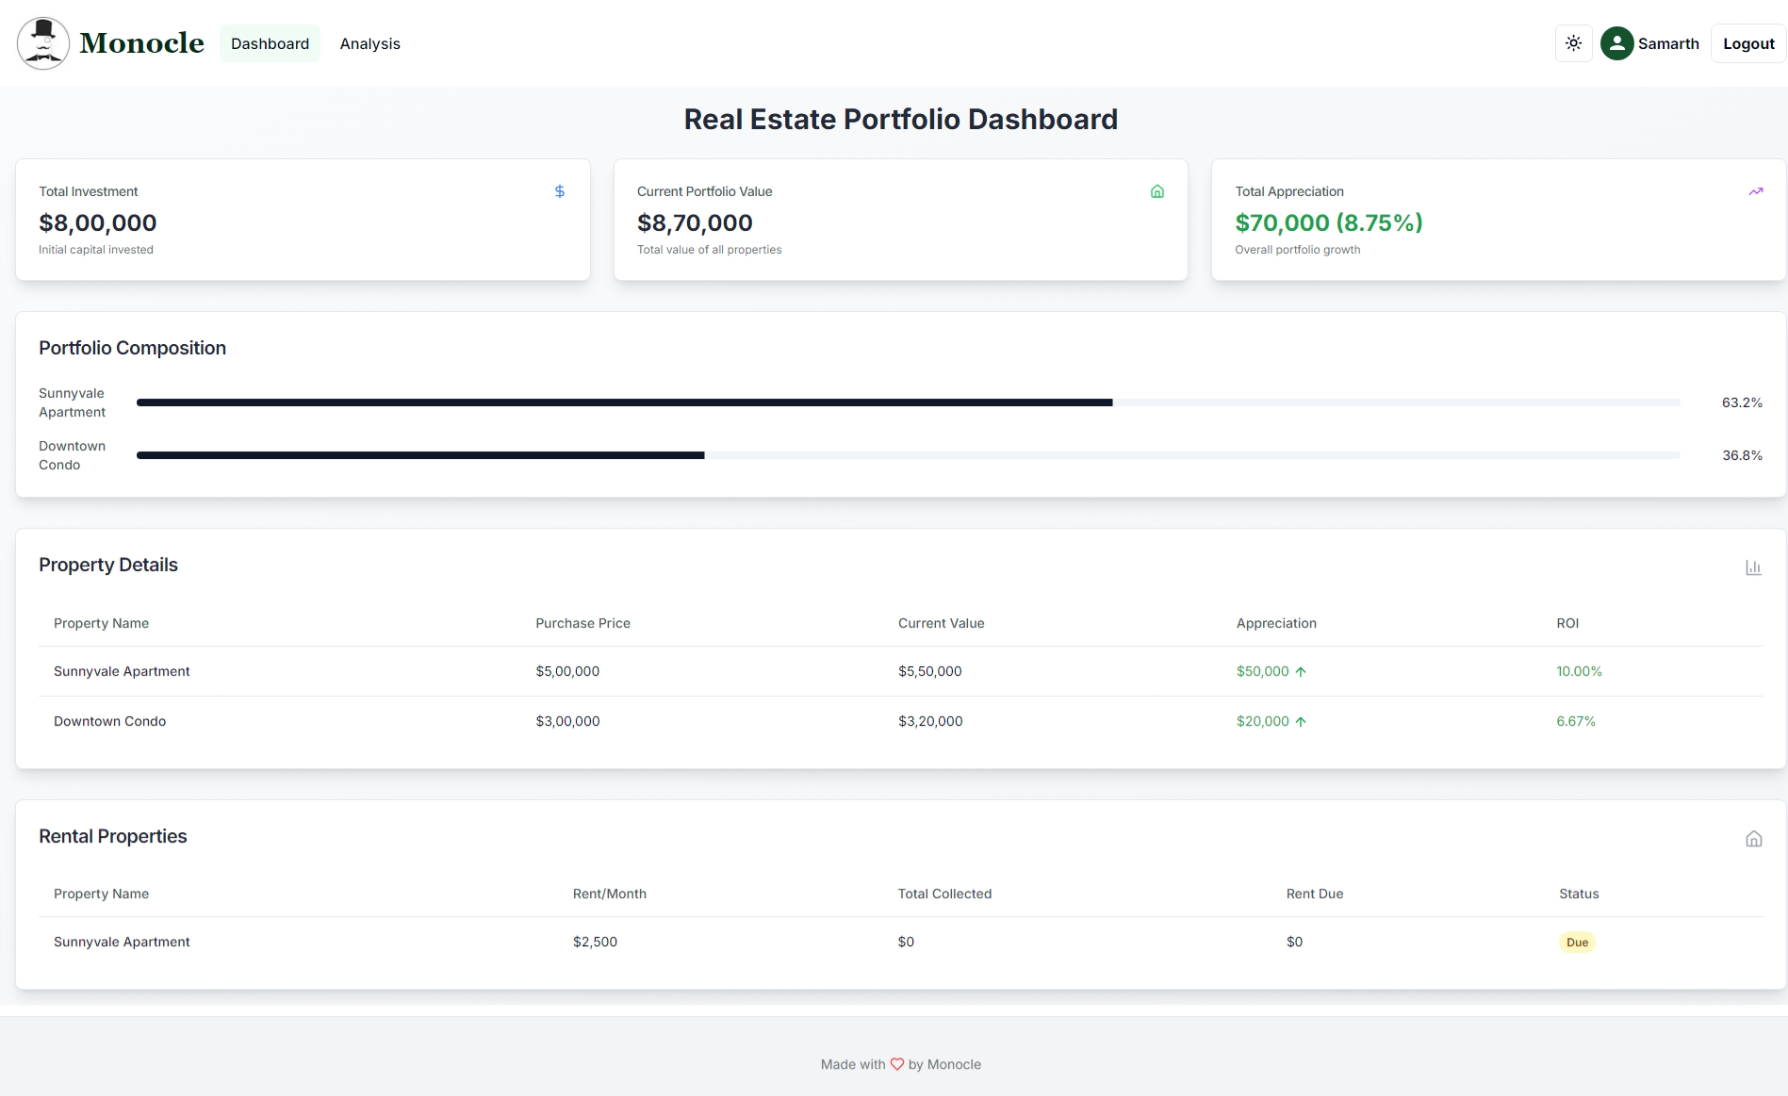Click the 36.8% composition percentage
The image size is (1788, 1096).
click(x=1742, y=455)
